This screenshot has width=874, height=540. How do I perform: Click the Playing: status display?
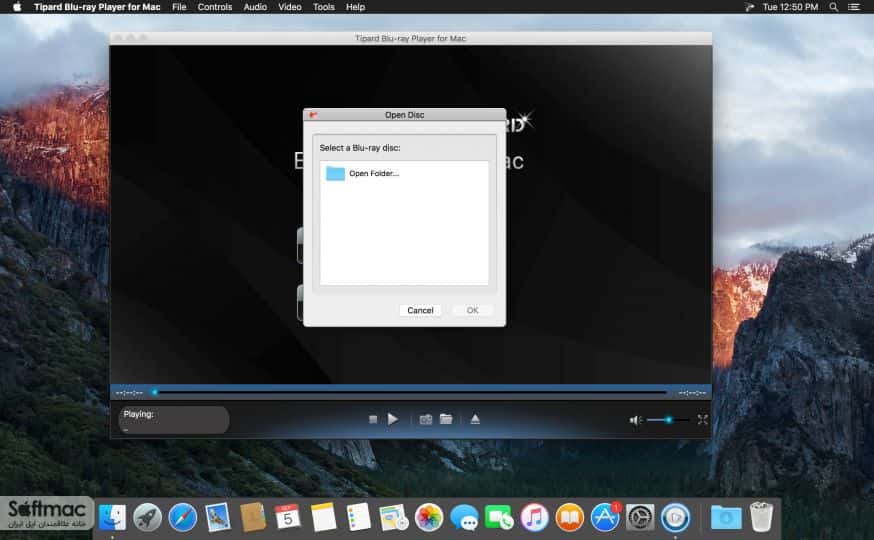click(174, 420)
